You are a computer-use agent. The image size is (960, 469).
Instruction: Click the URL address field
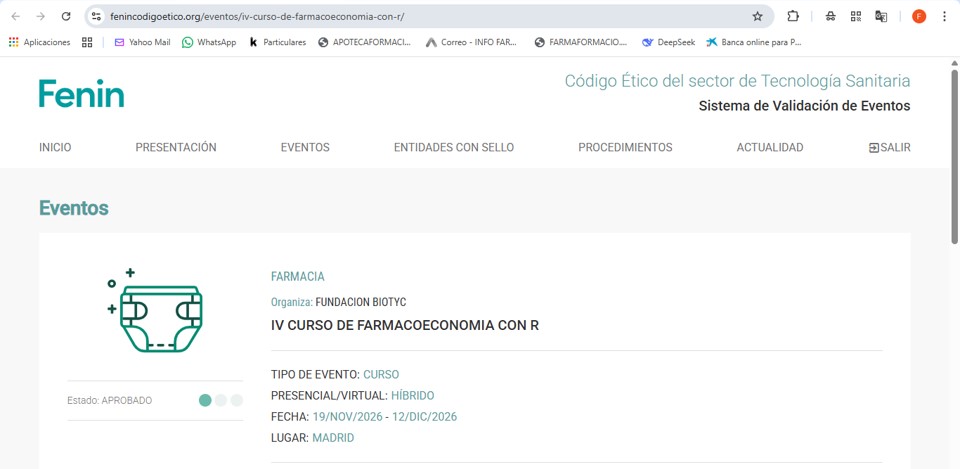coord(420,16)
